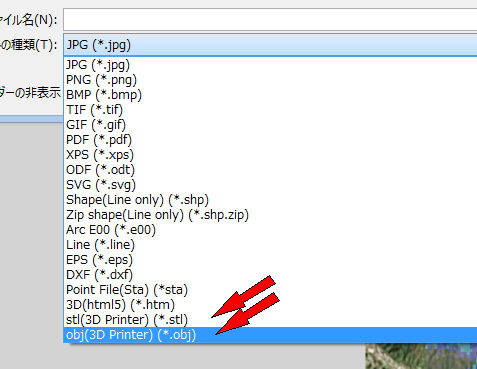Choose XPS (*.xps) from list
Image resolution: width=477 pixels, height=369 pixels.
(270, 155)
